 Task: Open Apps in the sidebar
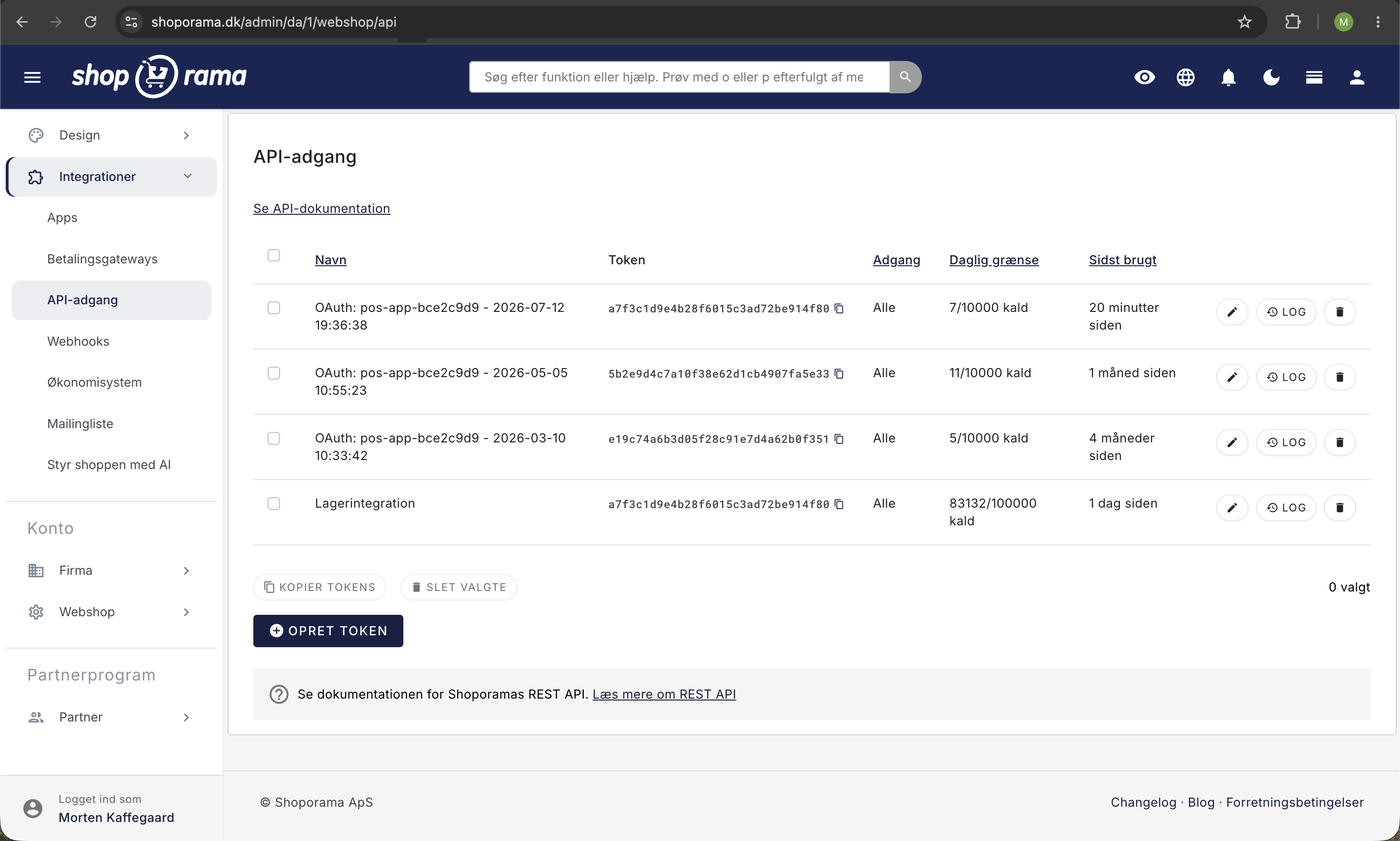(62, 217)
